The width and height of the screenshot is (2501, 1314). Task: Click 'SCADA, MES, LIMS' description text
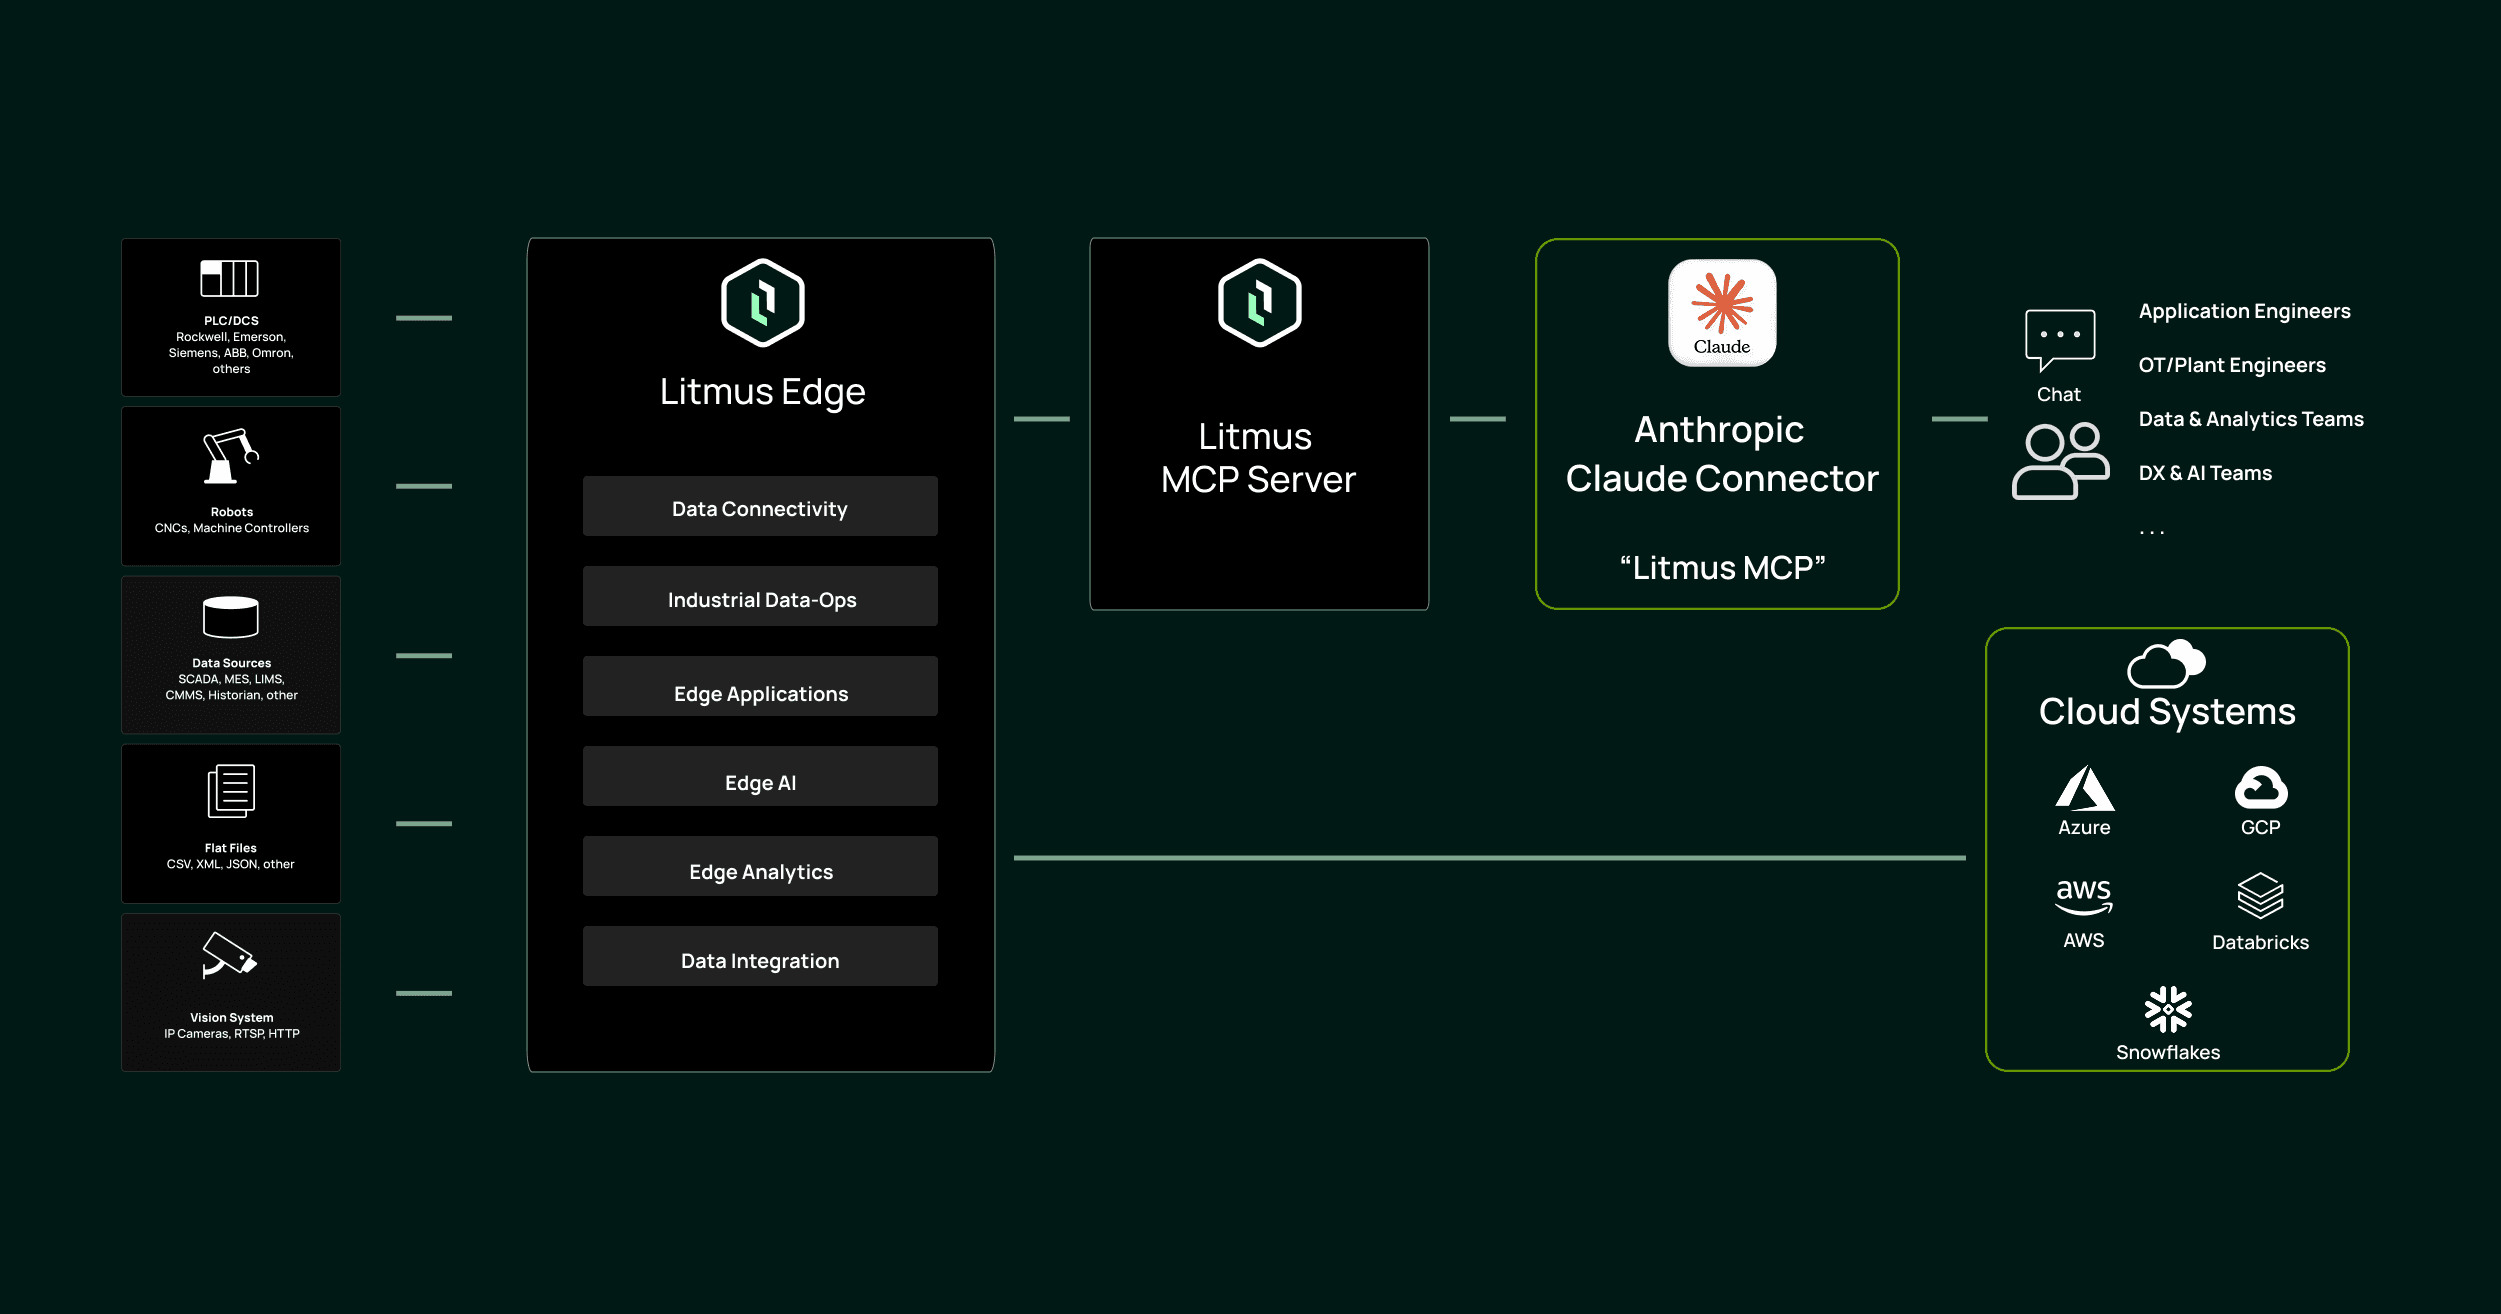231,687
